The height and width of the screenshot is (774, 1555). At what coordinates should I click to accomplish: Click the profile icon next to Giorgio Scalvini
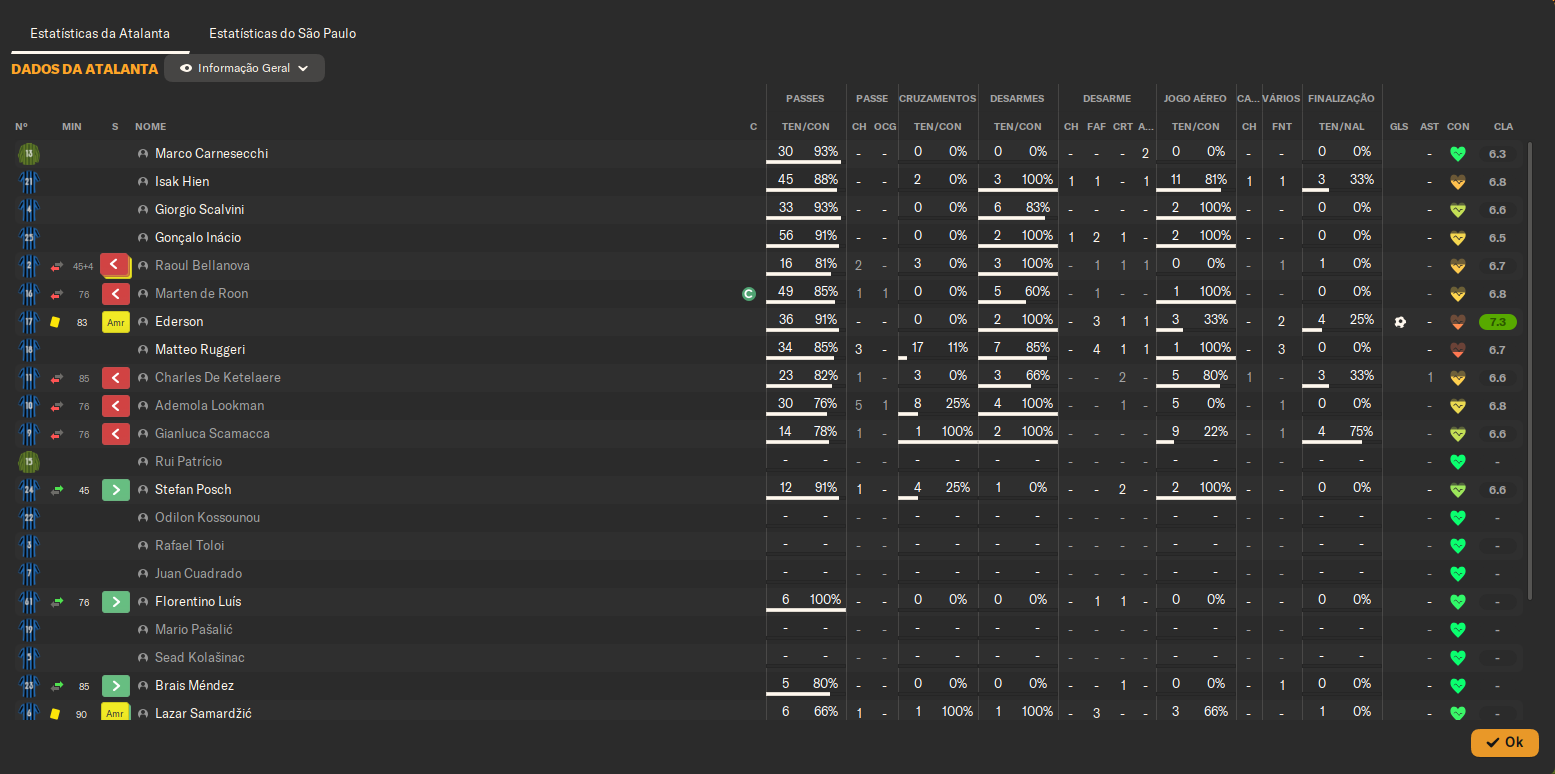(143, 210)
